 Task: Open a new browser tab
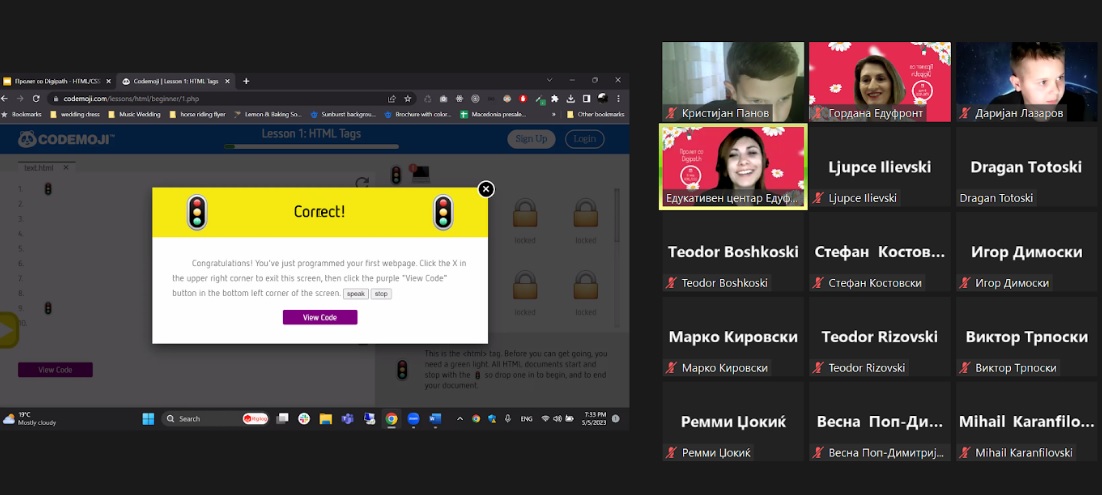click(246, 81)
